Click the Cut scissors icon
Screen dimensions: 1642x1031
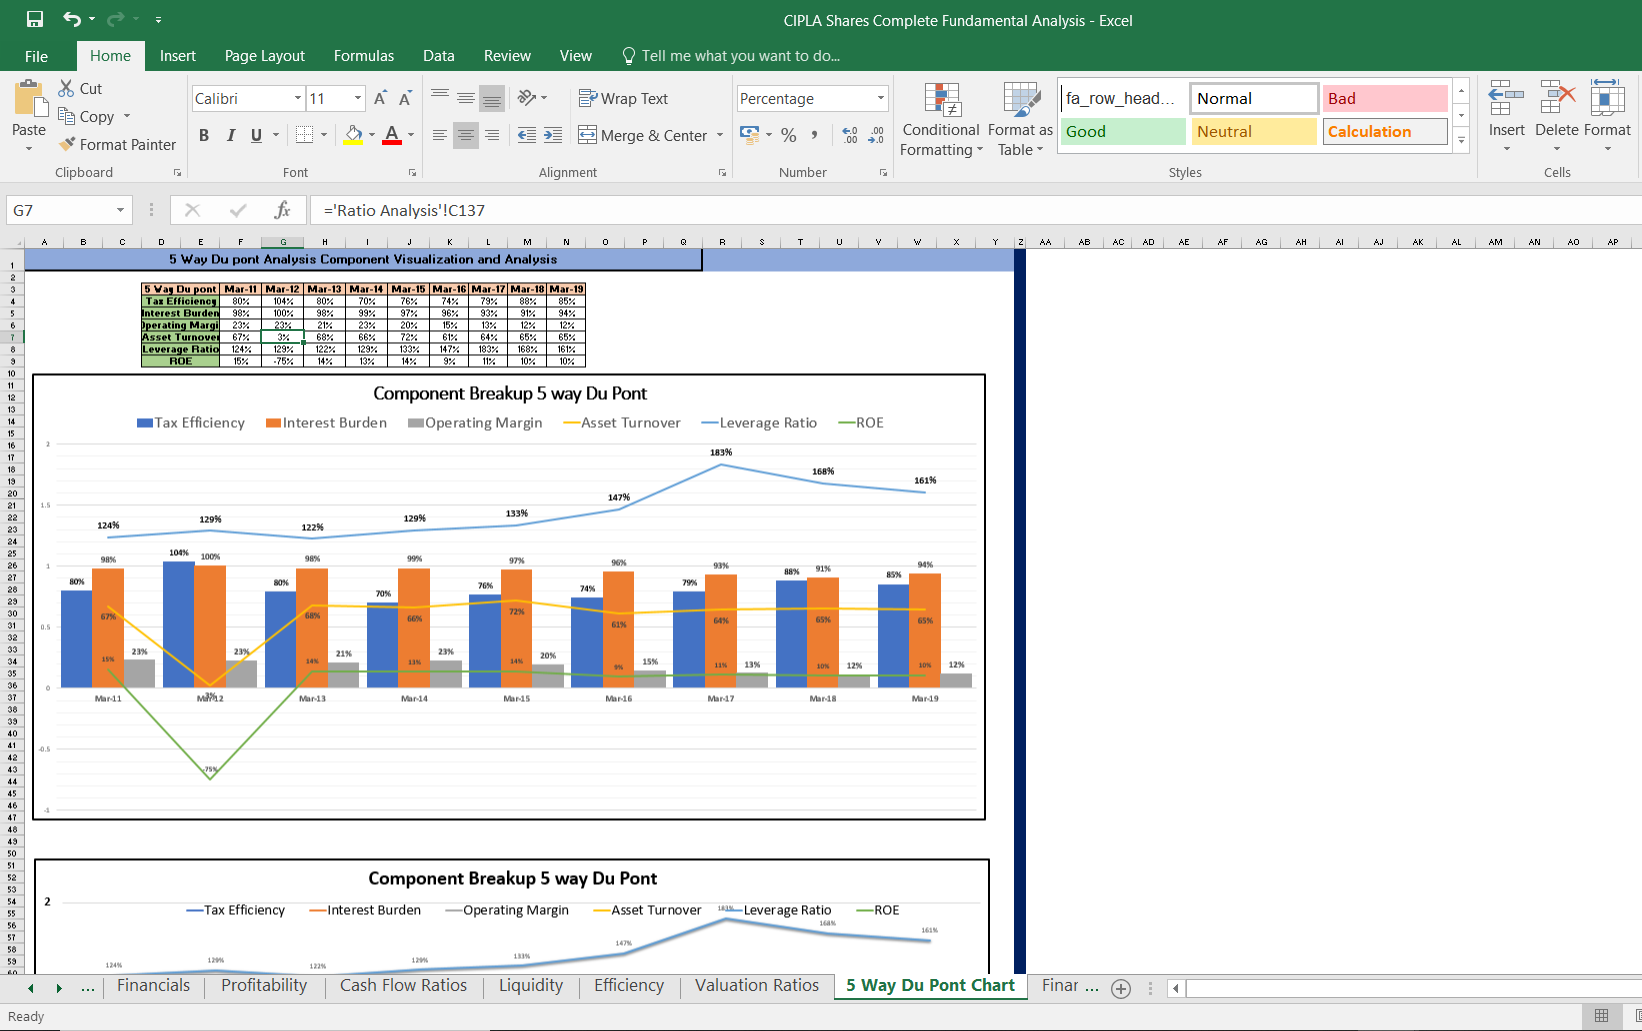(x=67, y=89)
